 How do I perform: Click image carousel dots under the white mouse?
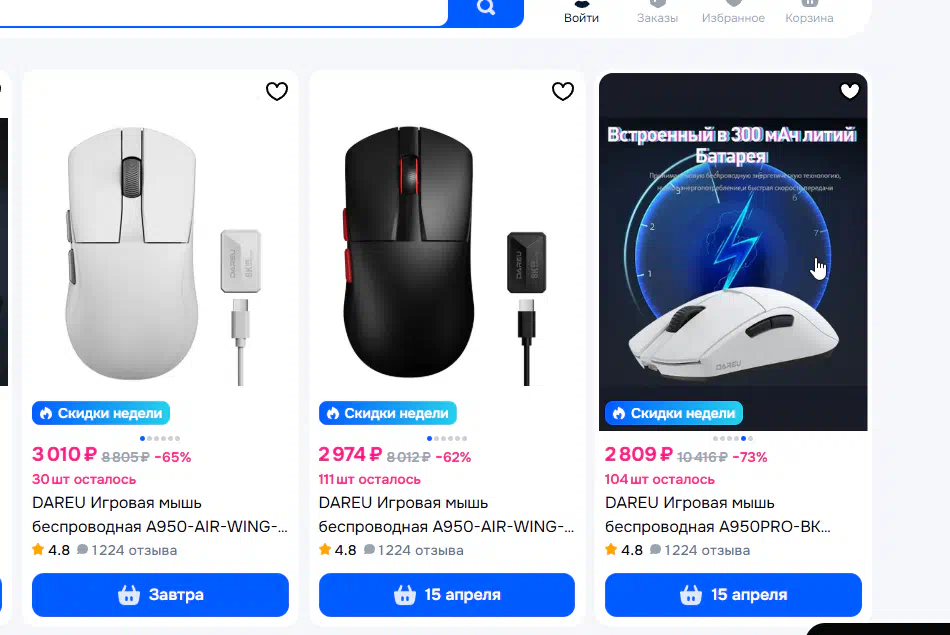pos(160,438)
